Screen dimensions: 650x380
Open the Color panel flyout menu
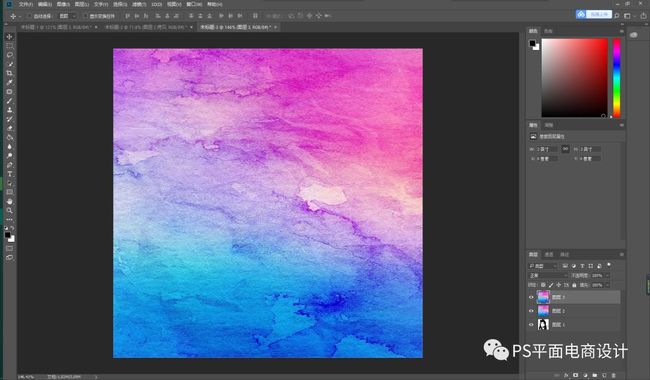[x=621, y=31]
